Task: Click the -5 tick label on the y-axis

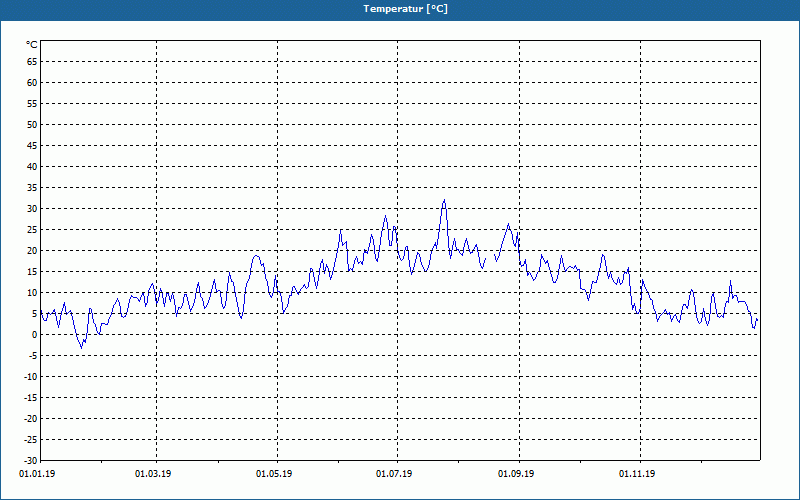Action: tap(32, 356)
